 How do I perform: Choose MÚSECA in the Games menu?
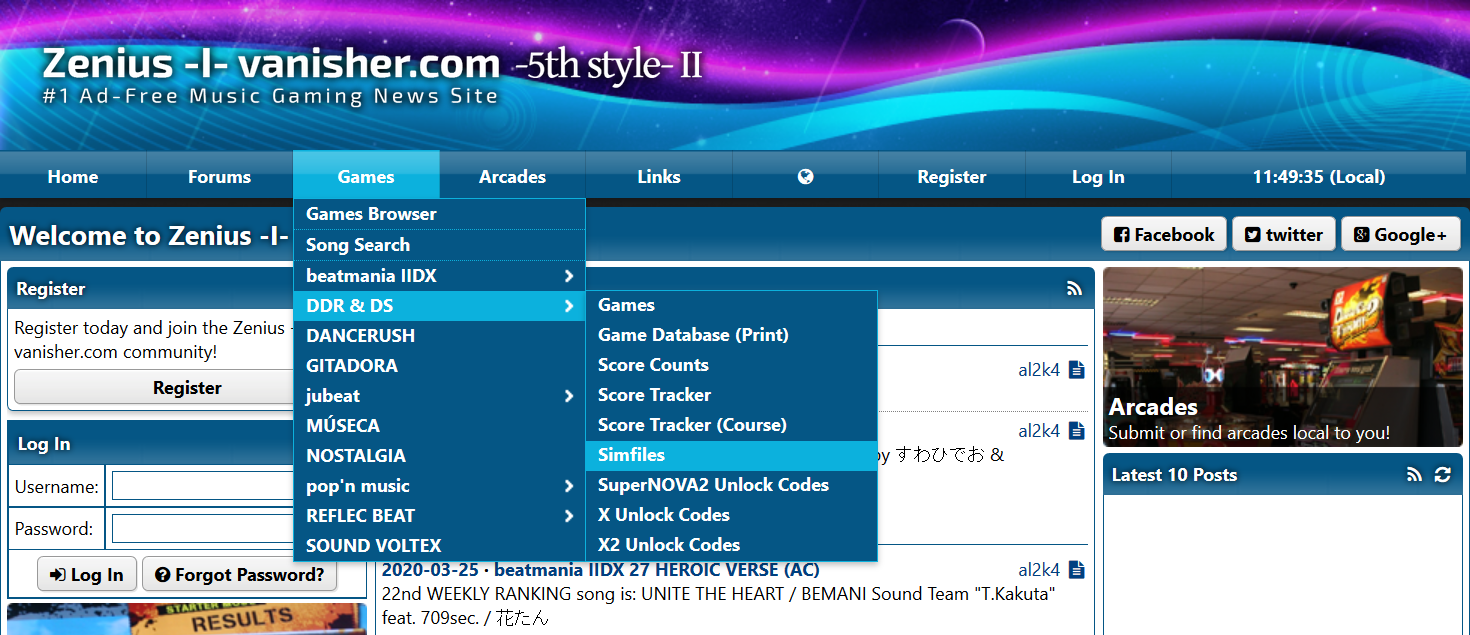(x=439, y=425)
